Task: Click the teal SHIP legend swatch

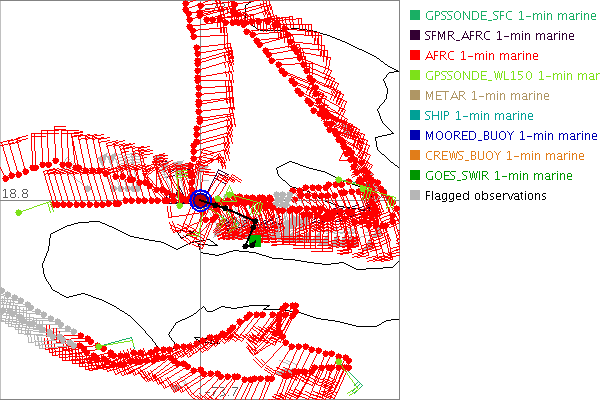Action: click(x=413, y=116)
